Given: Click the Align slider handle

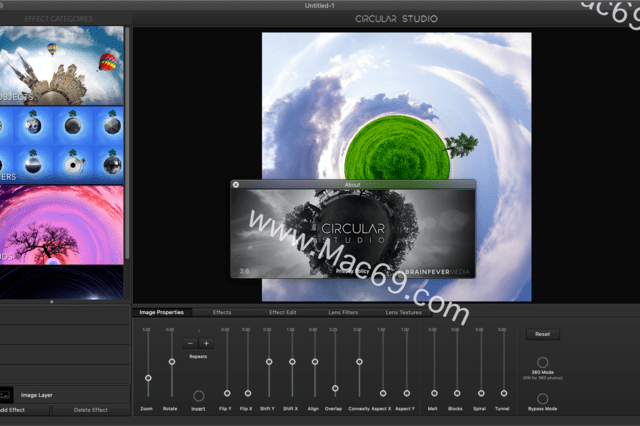Looking at the screenshot, I should (x=315, y=362).
